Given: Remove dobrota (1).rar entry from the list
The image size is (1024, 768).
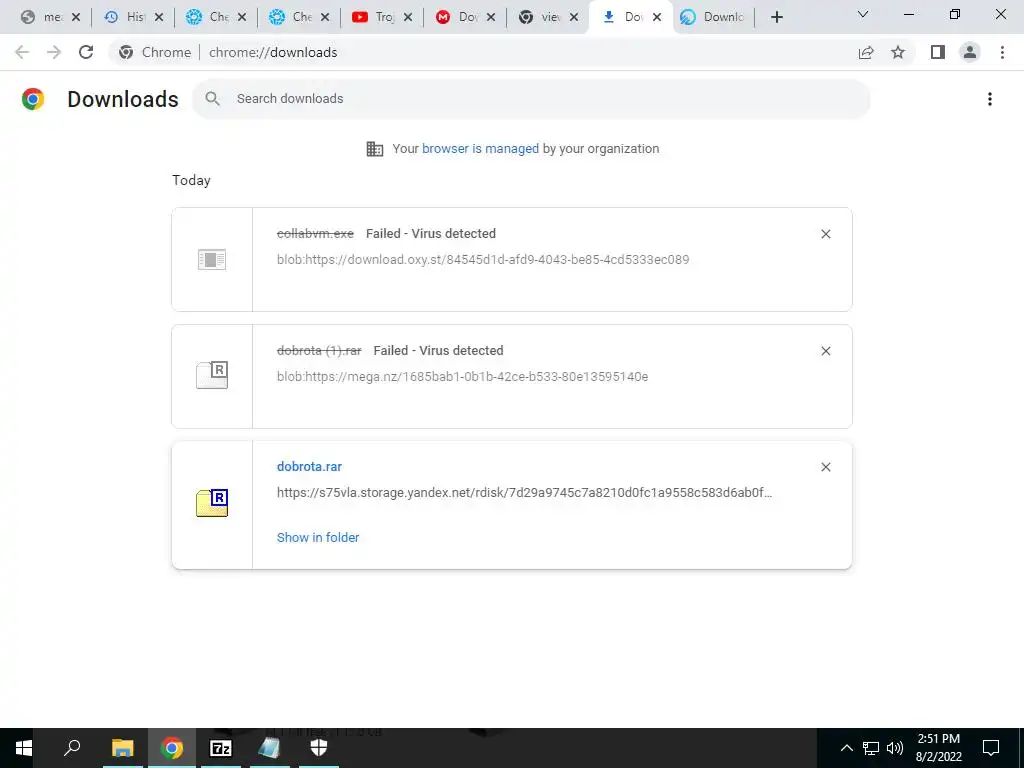Looking at the screenshot, I should (x=825, y=351).
